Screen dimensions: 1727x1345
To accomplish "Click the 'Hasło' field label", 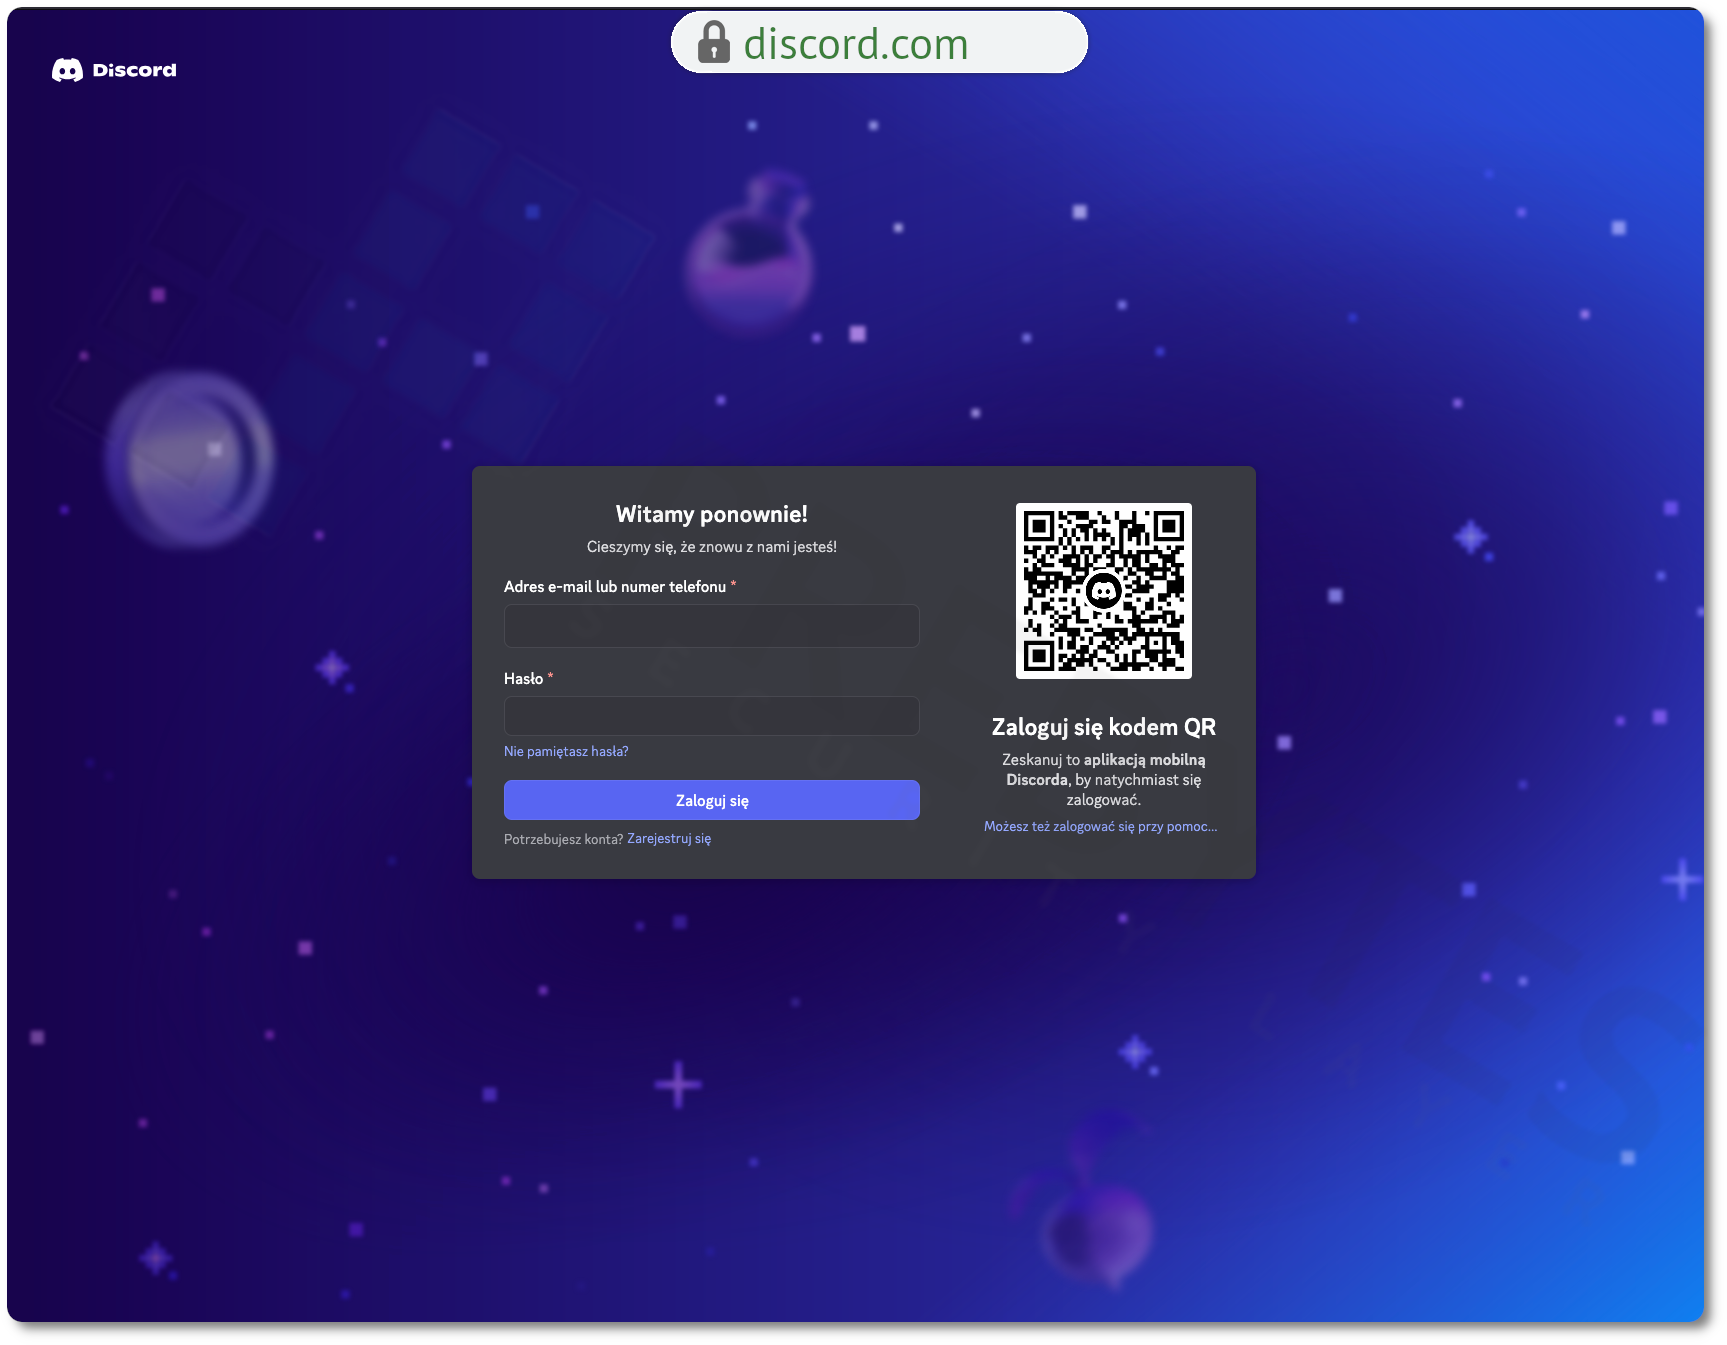I will pos(523,679).
